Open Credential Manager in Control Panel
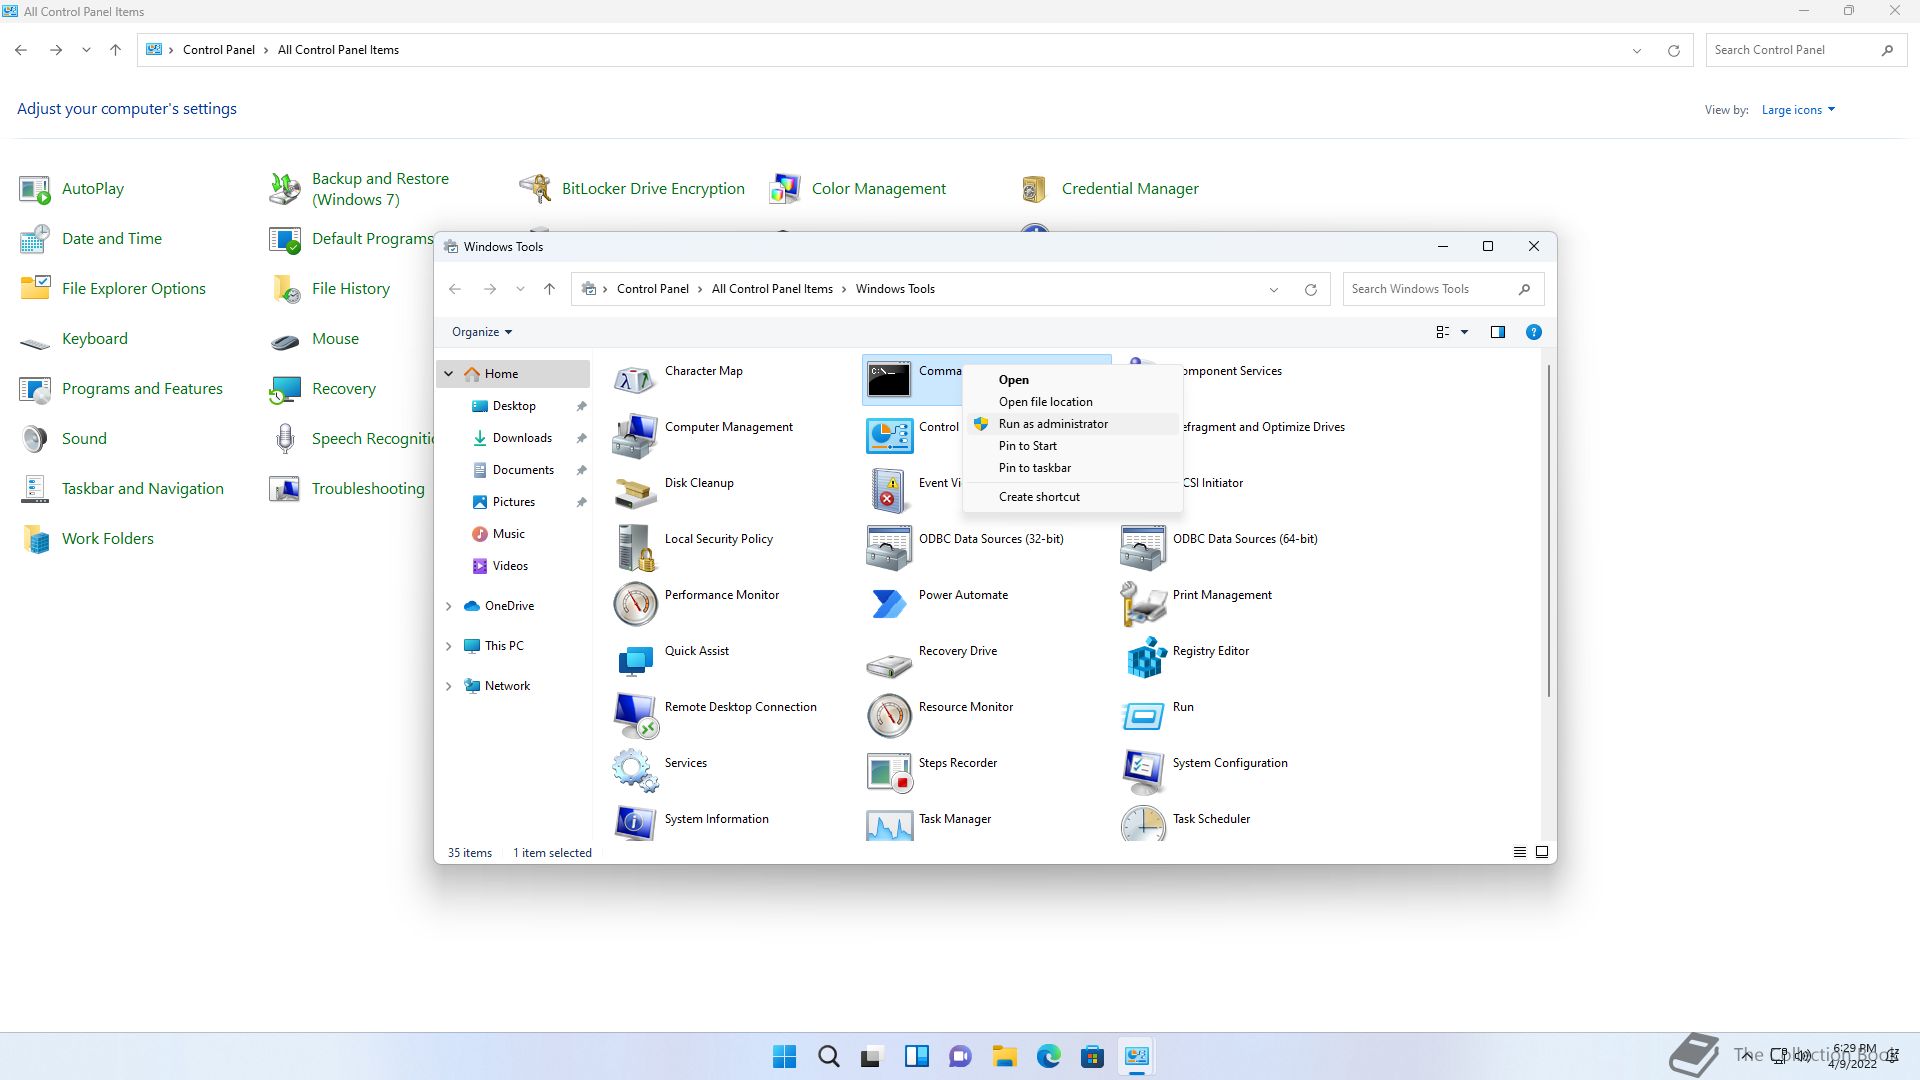The image size is (1920, 1080). click(x=1110, y=189)
